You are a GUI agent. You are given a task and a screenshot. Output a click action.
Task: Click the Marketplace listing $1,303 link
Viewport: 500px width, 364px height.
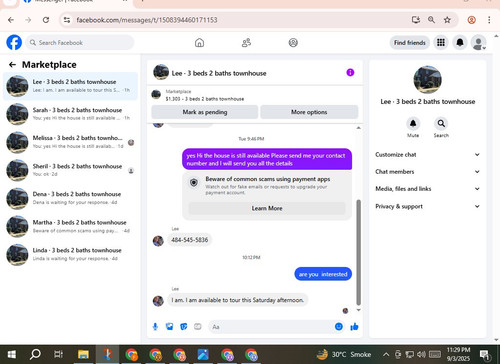tap(205, 99)
